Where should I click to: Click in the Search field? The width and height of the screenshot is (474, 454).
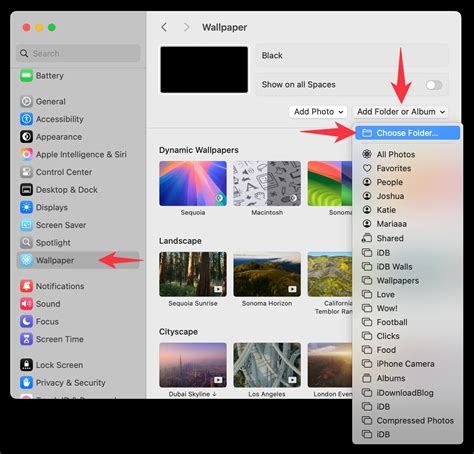pos(78,53)
